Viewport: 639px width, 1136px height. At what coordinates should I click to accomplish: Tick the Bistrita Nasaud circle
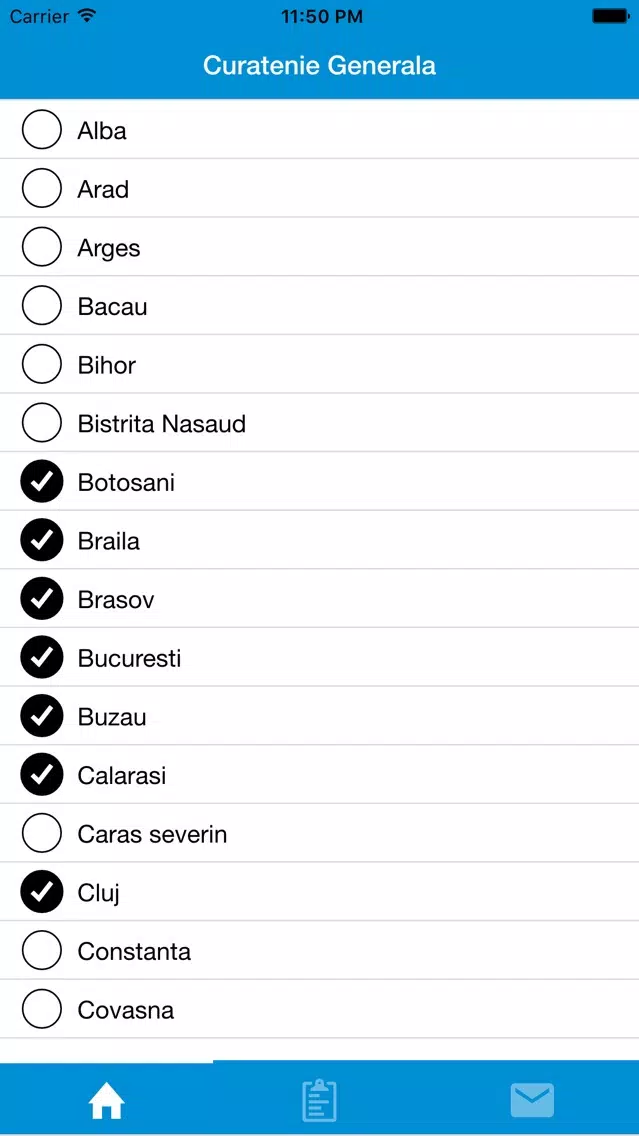[42, 423]
